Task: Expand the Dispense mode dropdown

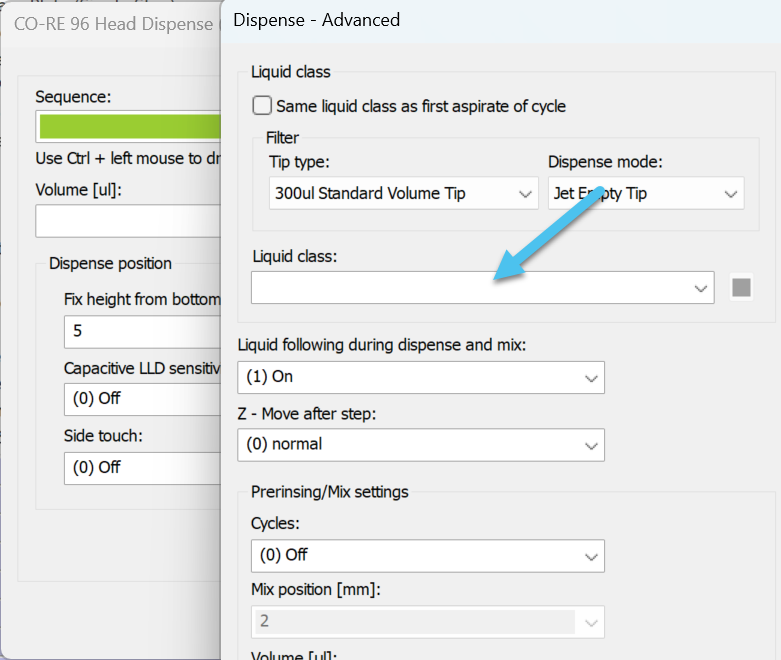Action: pos(645,194)
